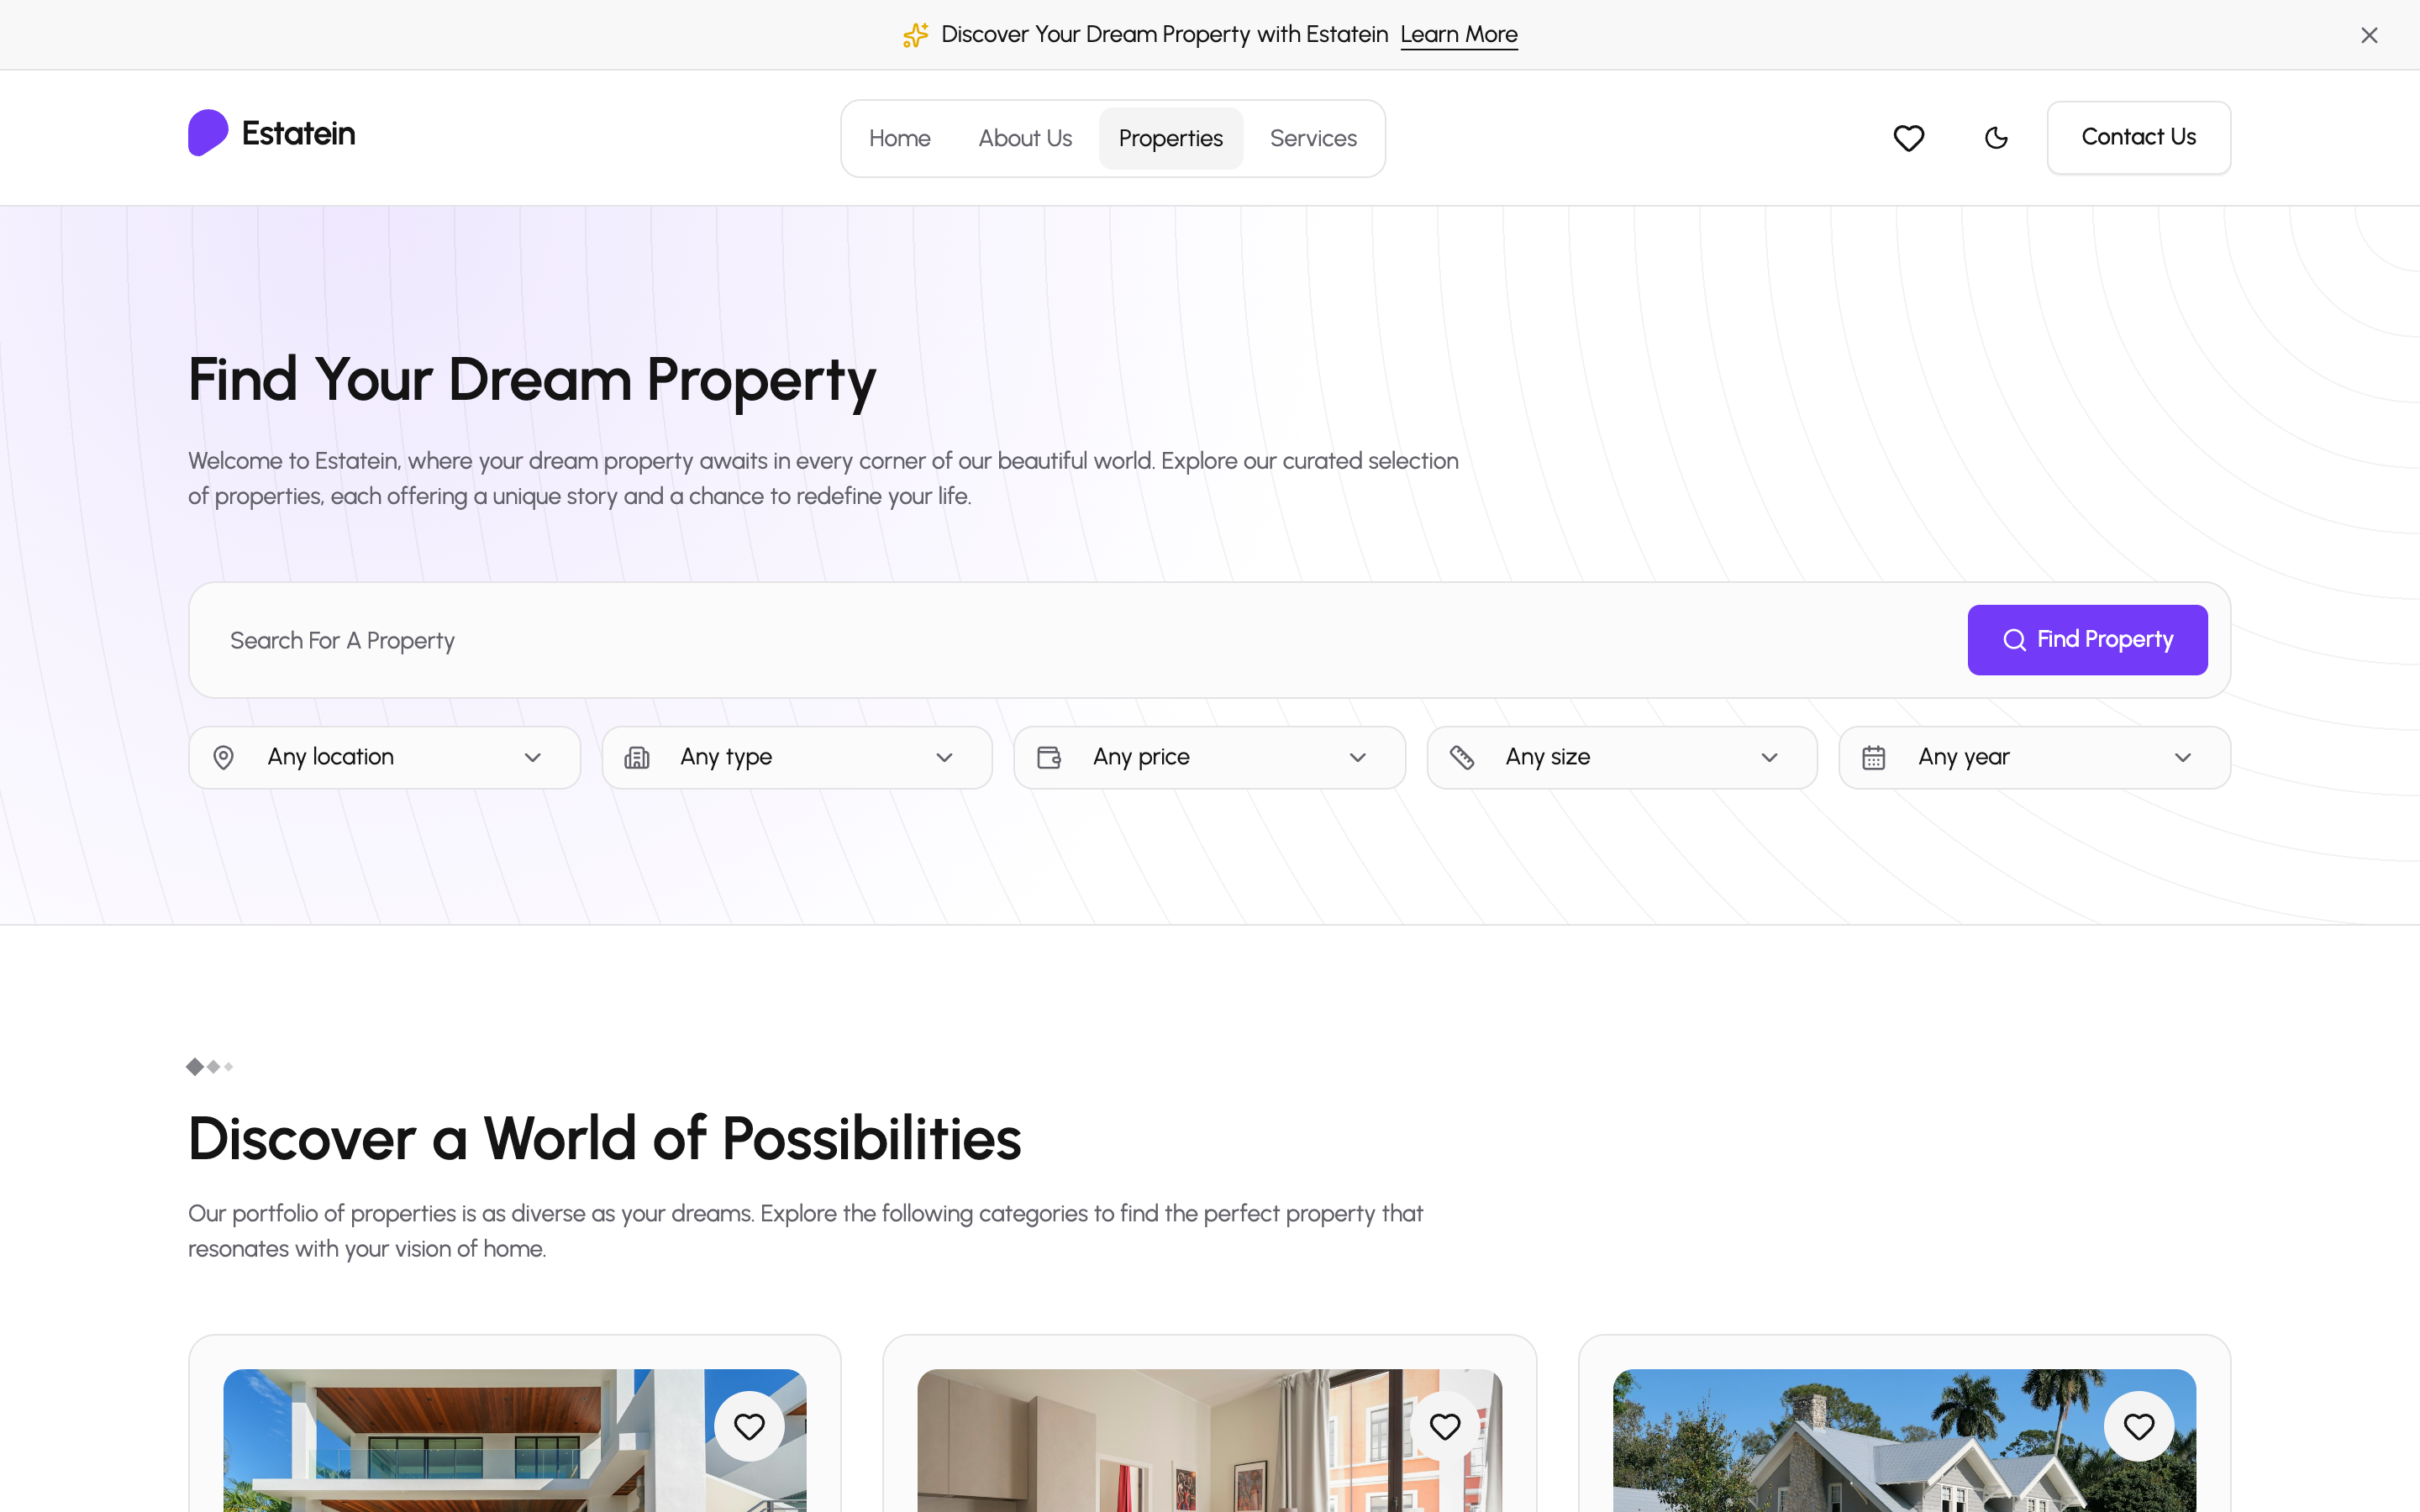The width and height of the screenshot is (2420, 1512).
Task: Open the apartment interior property thumbnail
Action: (1209, 1440)
